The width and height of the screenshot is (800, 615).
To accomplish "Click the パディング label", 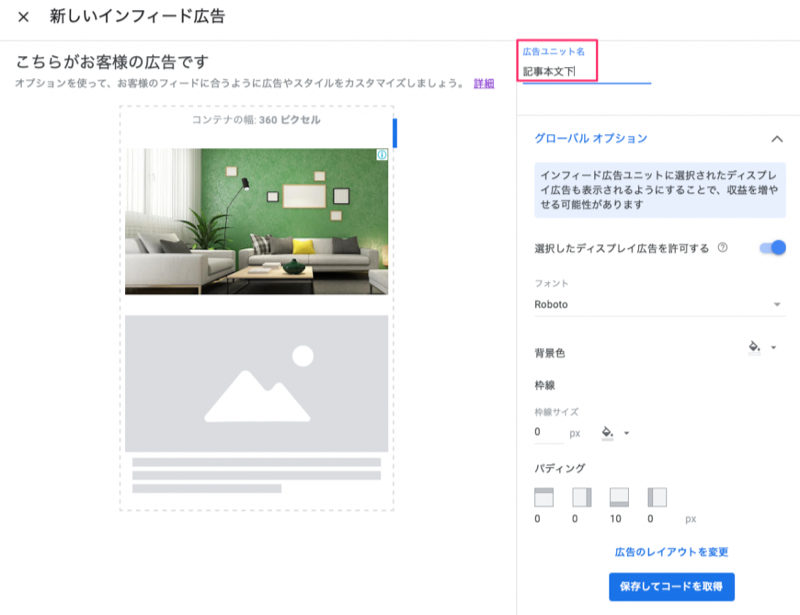I will coord(560,469).
